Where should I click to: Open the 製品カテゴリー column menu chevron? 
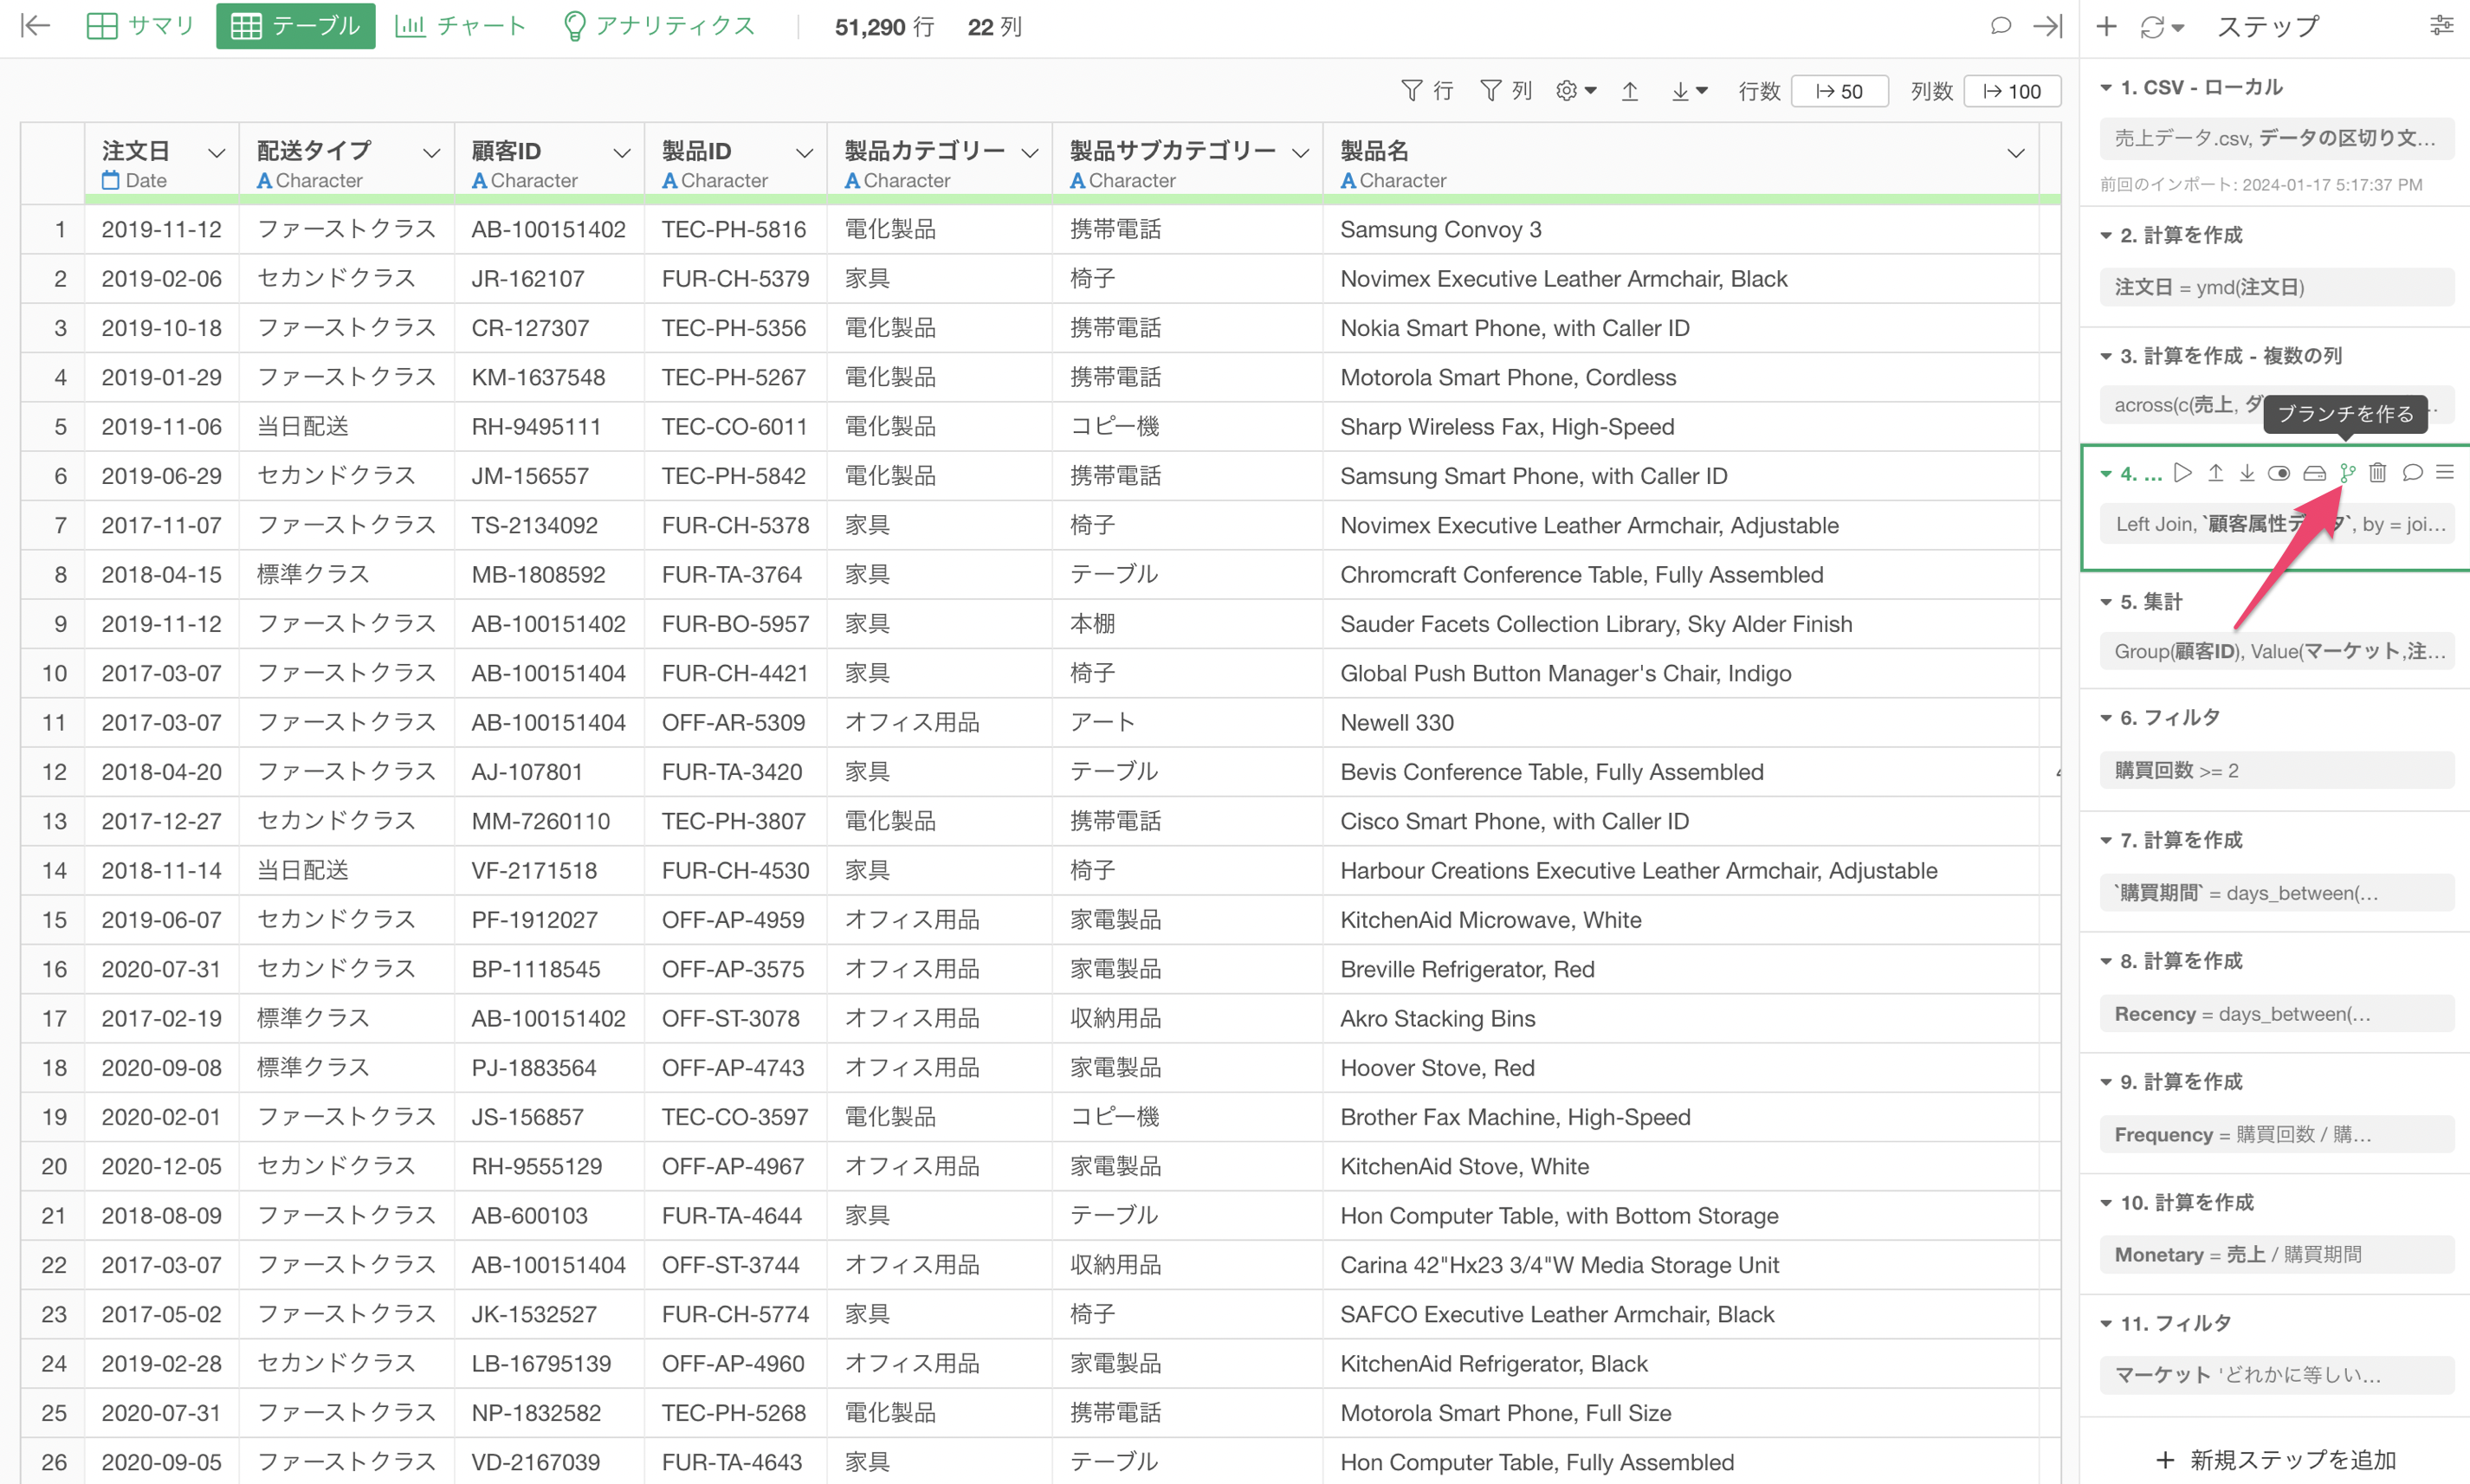coord(1030,153)
